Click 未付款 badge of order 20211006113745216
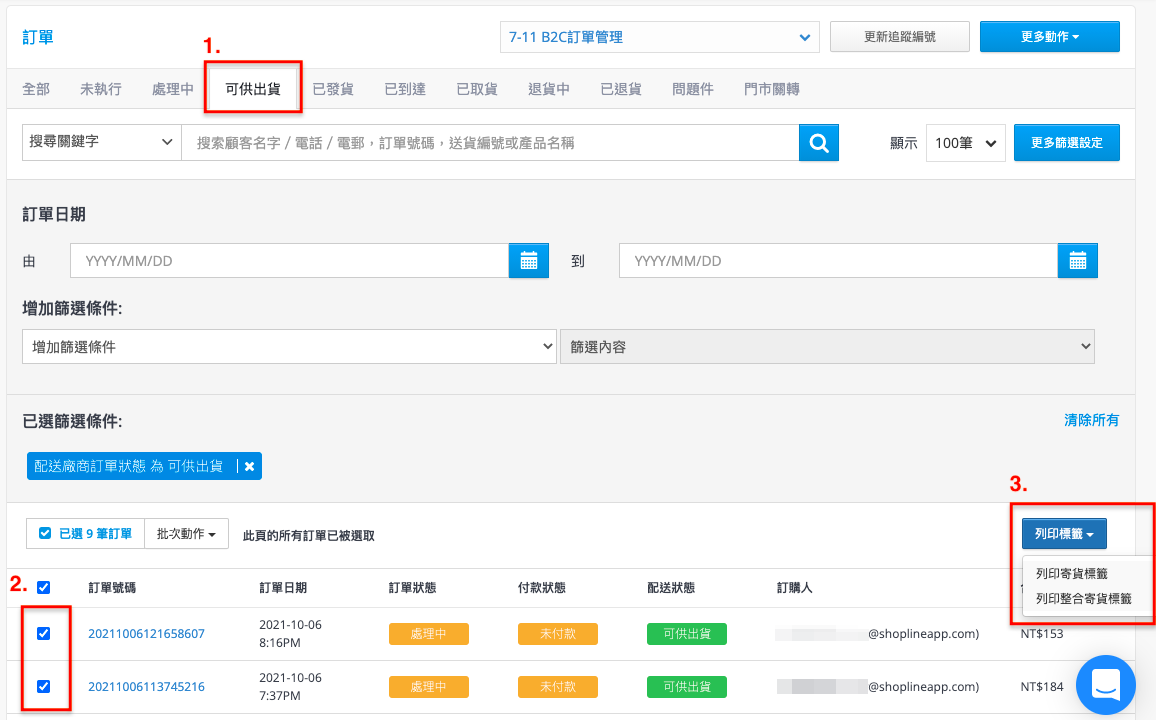 tap(557, 687)
